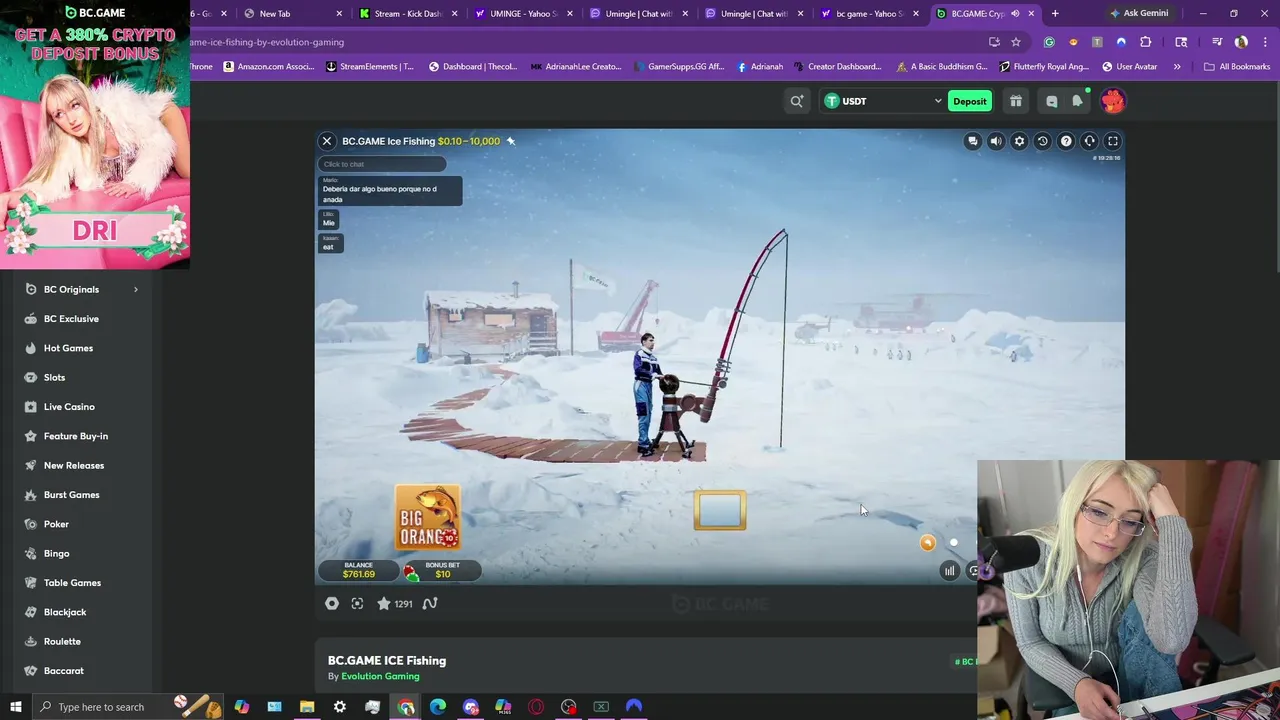Screen dimensions: 1280x720
Task: Click the in-game 'Click to chat' field
Action: (382, 164)
